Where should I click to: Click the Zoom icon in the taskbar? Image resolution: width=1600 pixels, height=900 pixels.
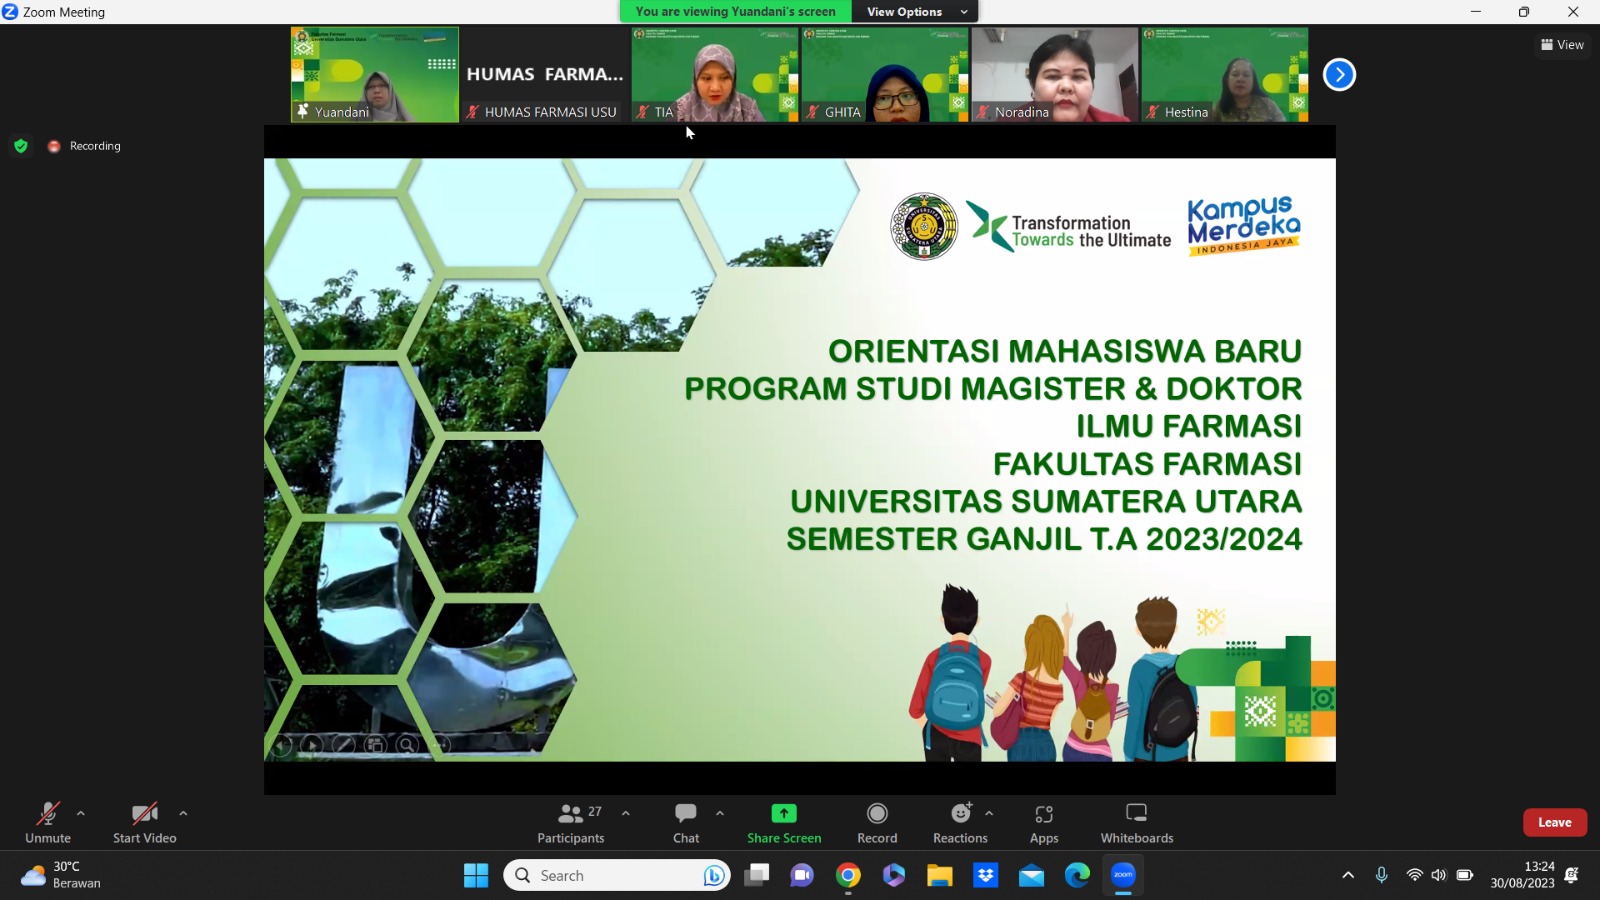pos(1123,876)
